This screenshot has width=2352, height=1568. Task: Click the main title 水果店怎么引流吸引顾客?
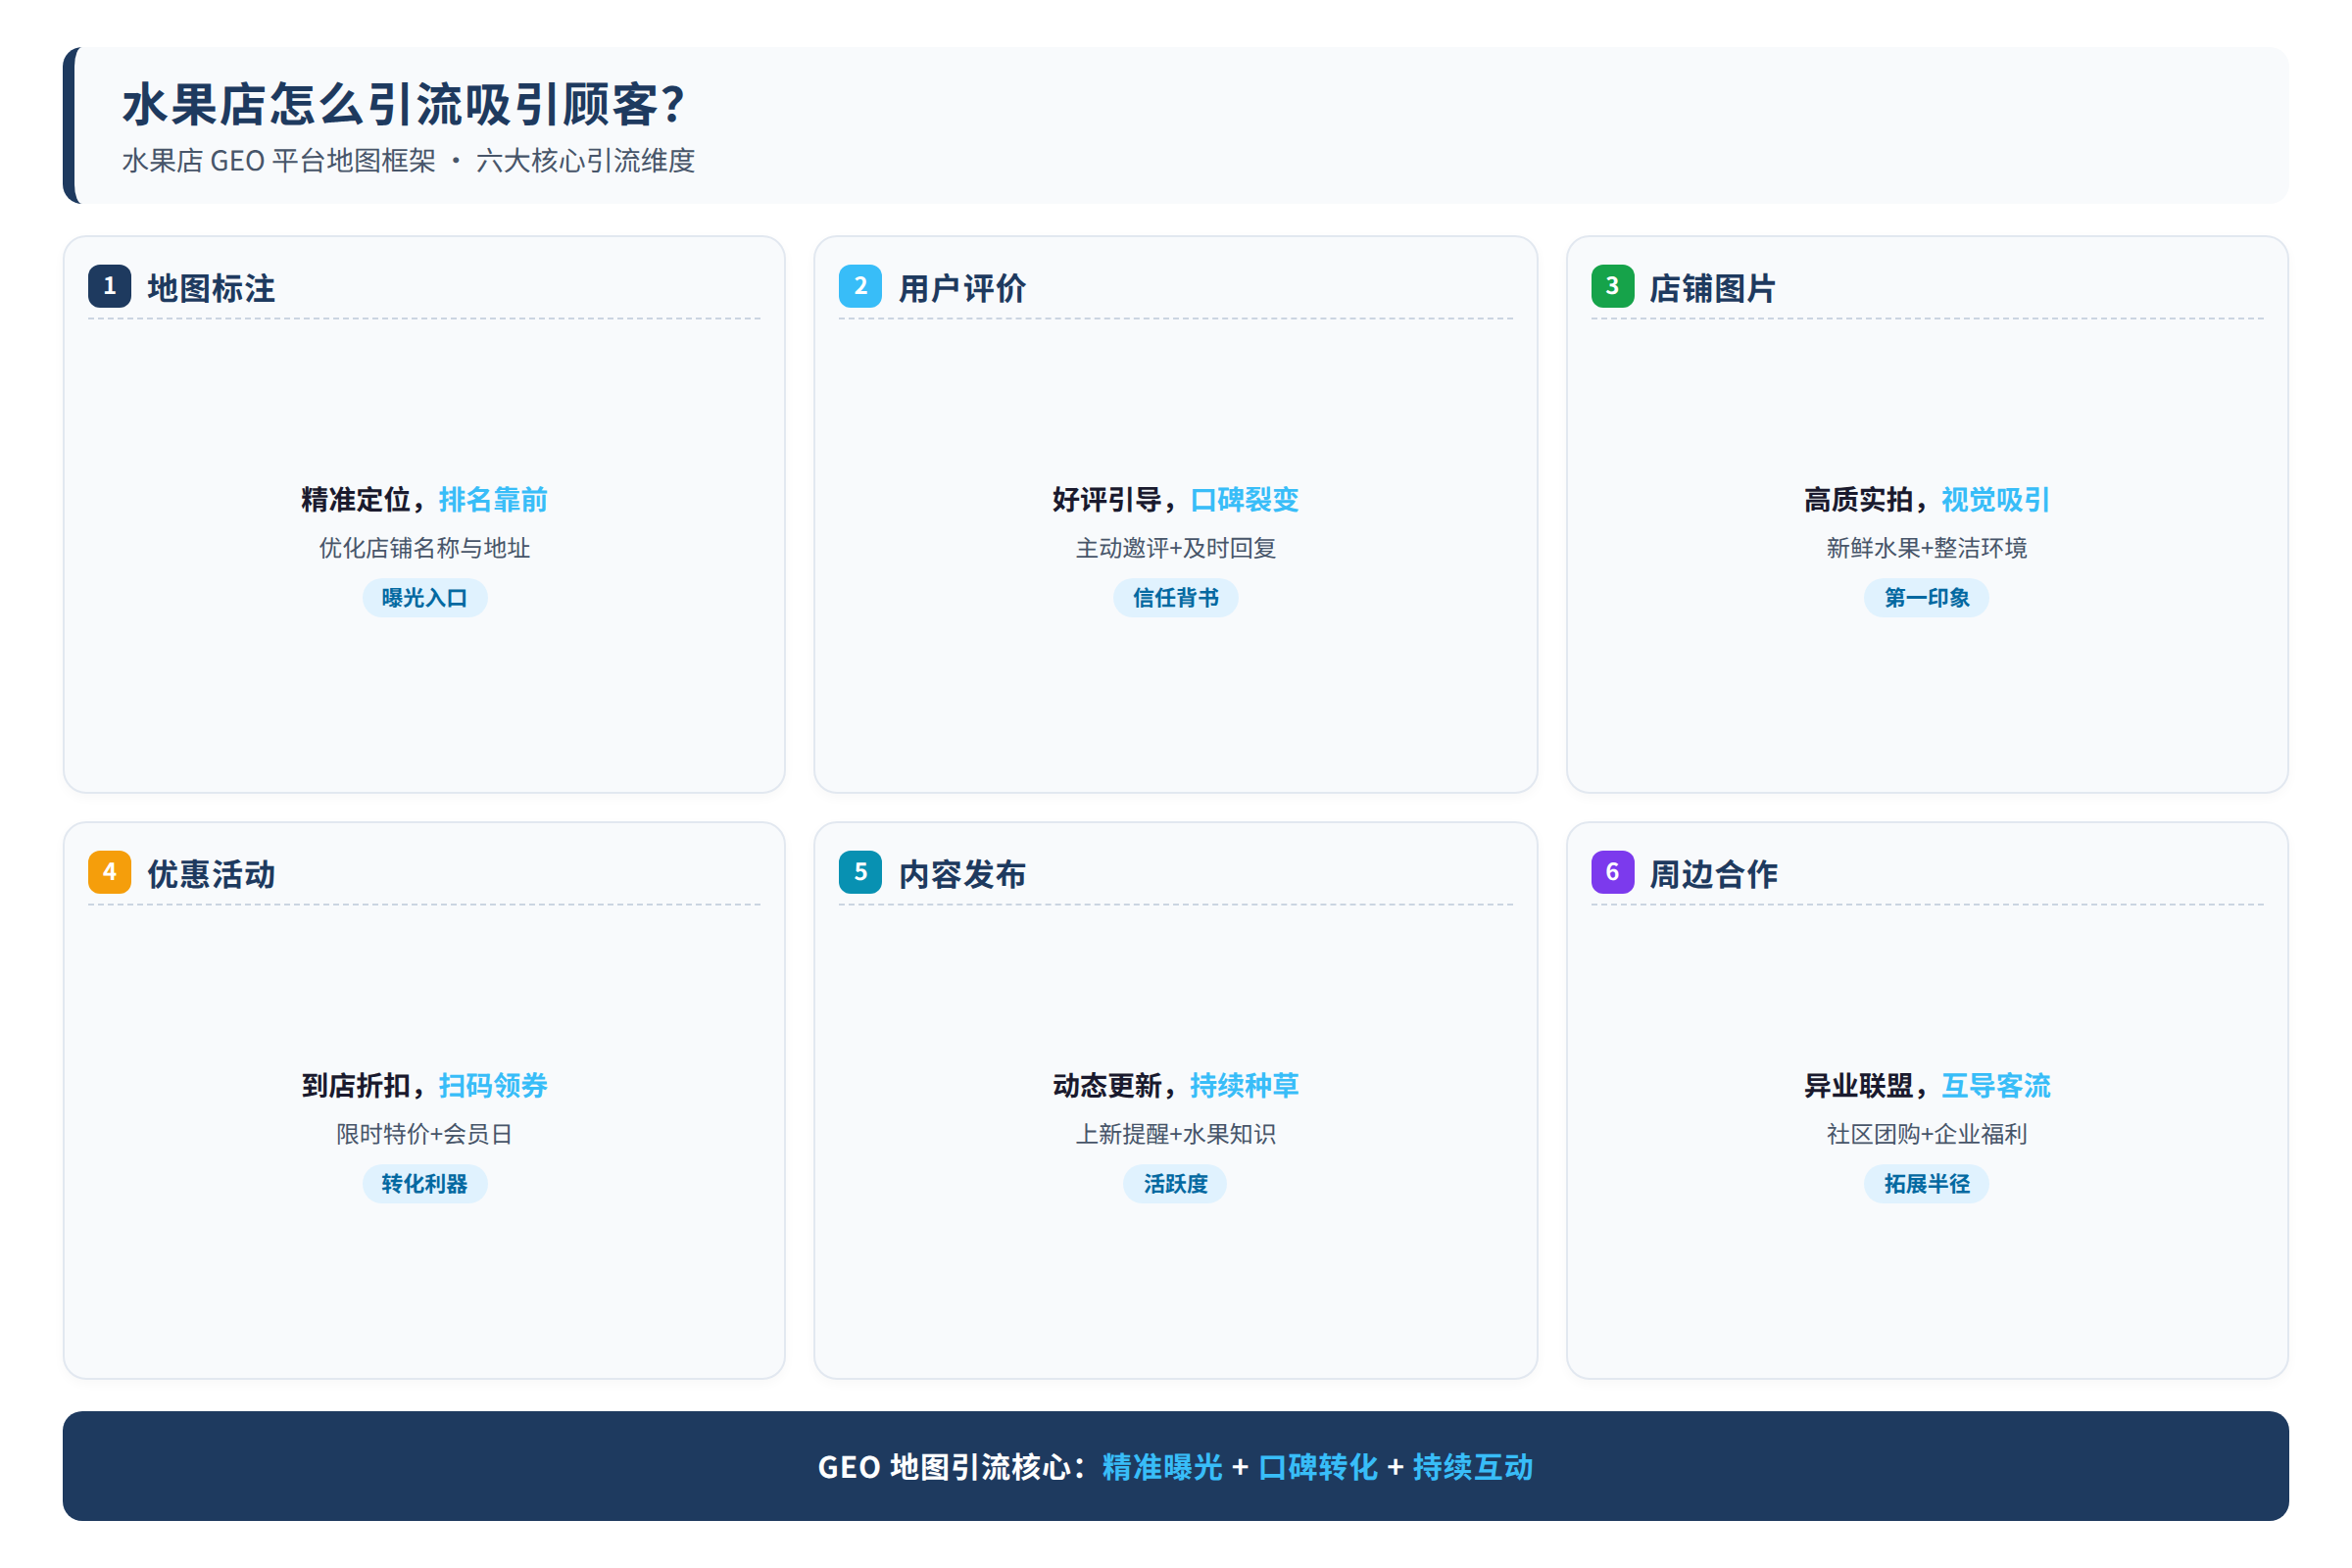pos(404,104)
